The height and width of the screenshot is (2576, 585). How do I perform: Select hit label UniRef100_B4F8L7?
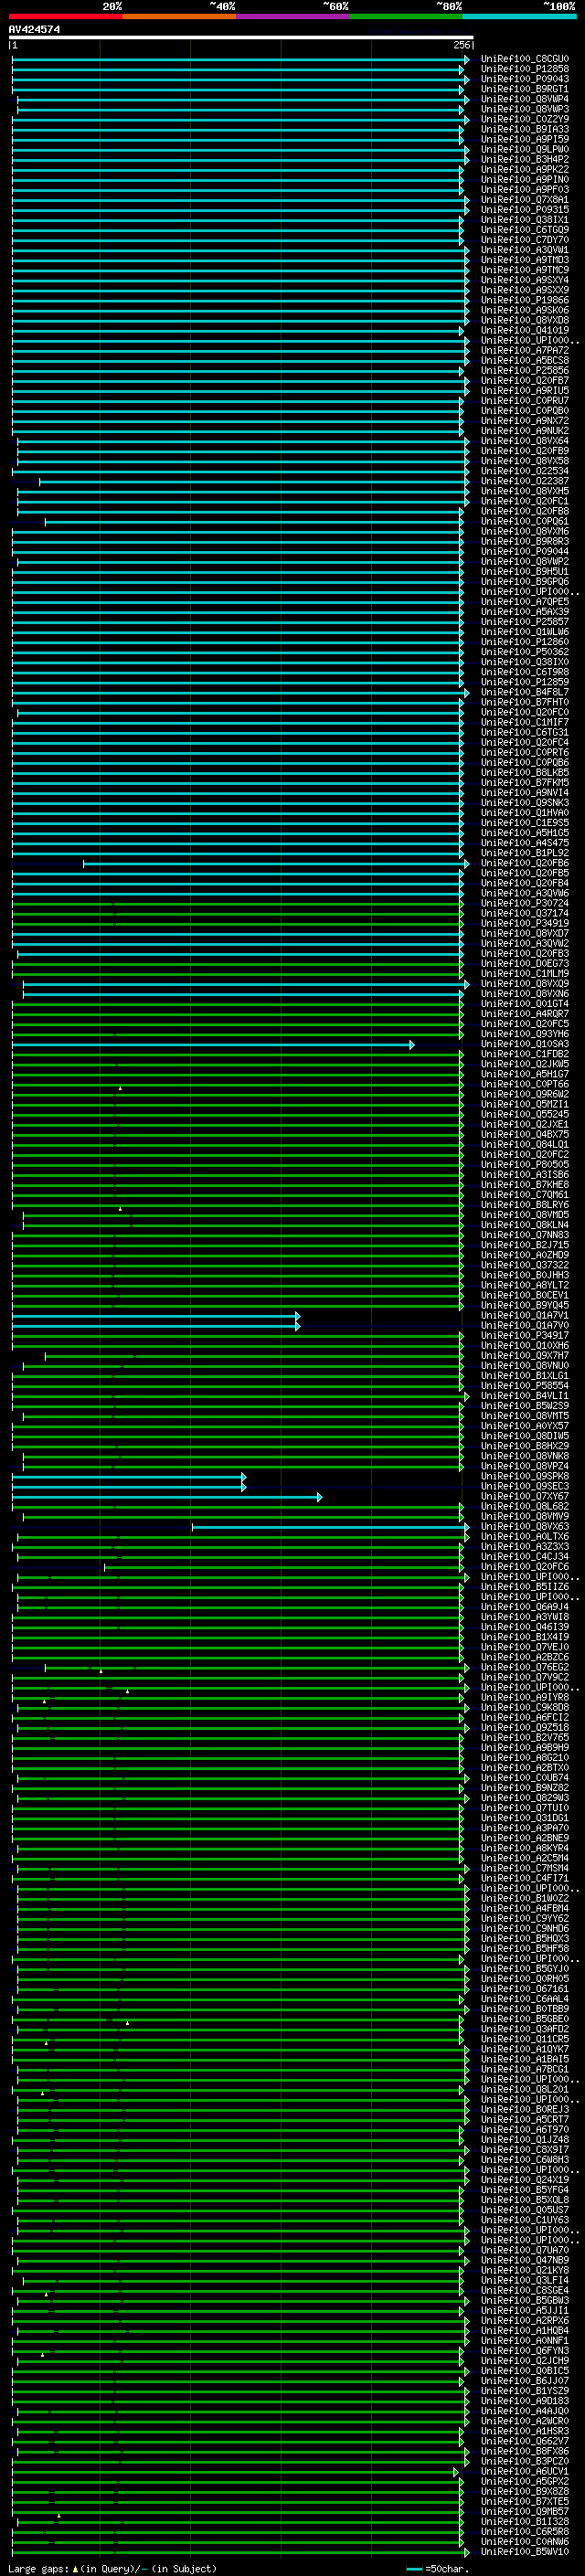524,693
